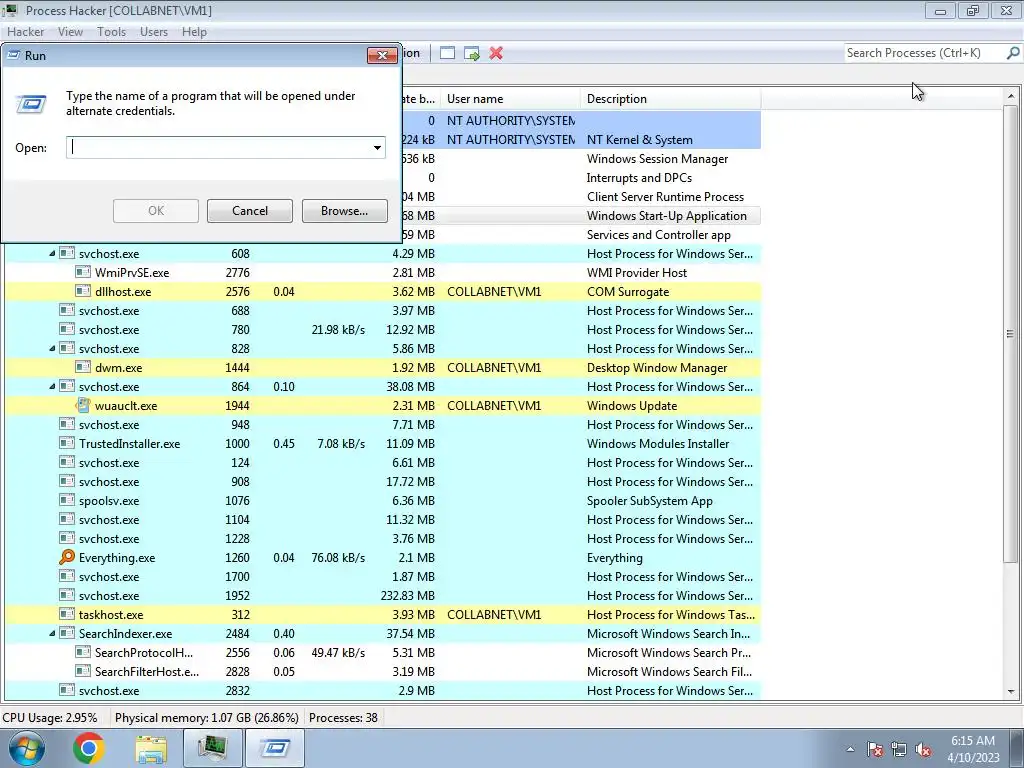The height and width of the screenshot is (768, 1024).
Task: Click the dwm.exe process icon
Action: click(83, 368)
